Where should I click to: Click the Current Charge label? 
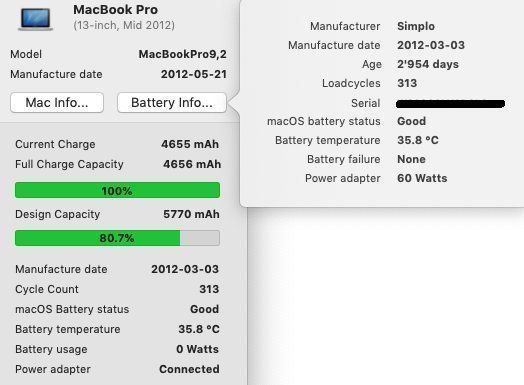coord(55,144)
